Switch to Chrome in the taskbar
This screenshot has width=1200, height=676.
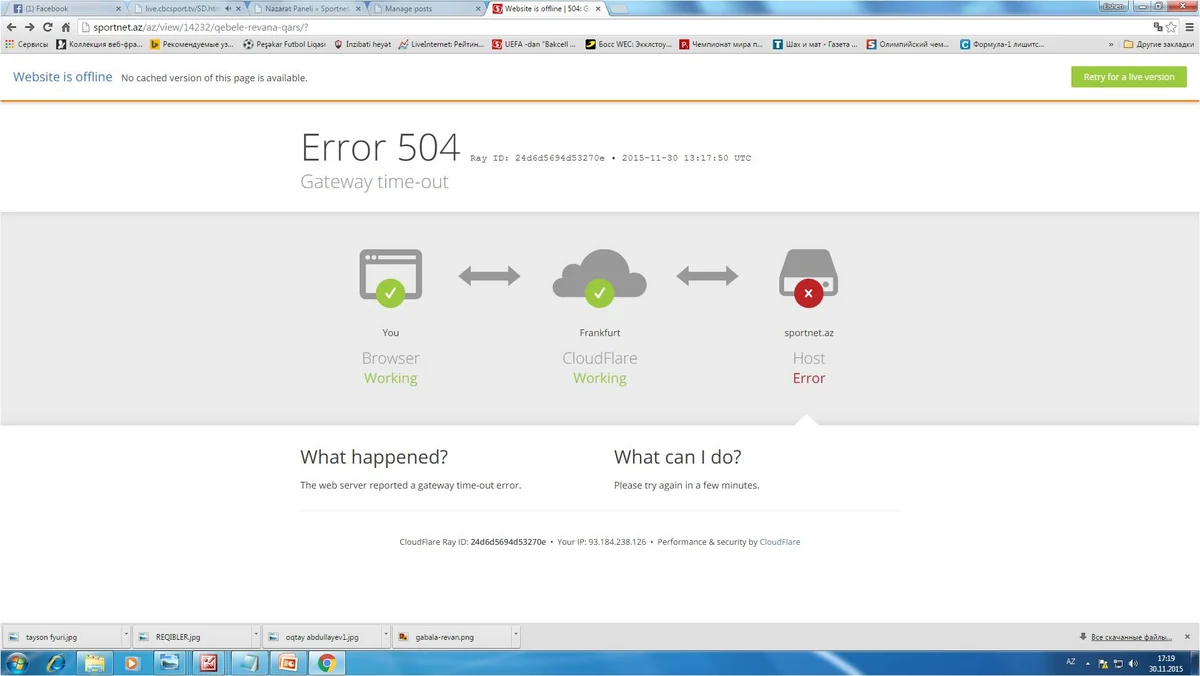point(326,662)
